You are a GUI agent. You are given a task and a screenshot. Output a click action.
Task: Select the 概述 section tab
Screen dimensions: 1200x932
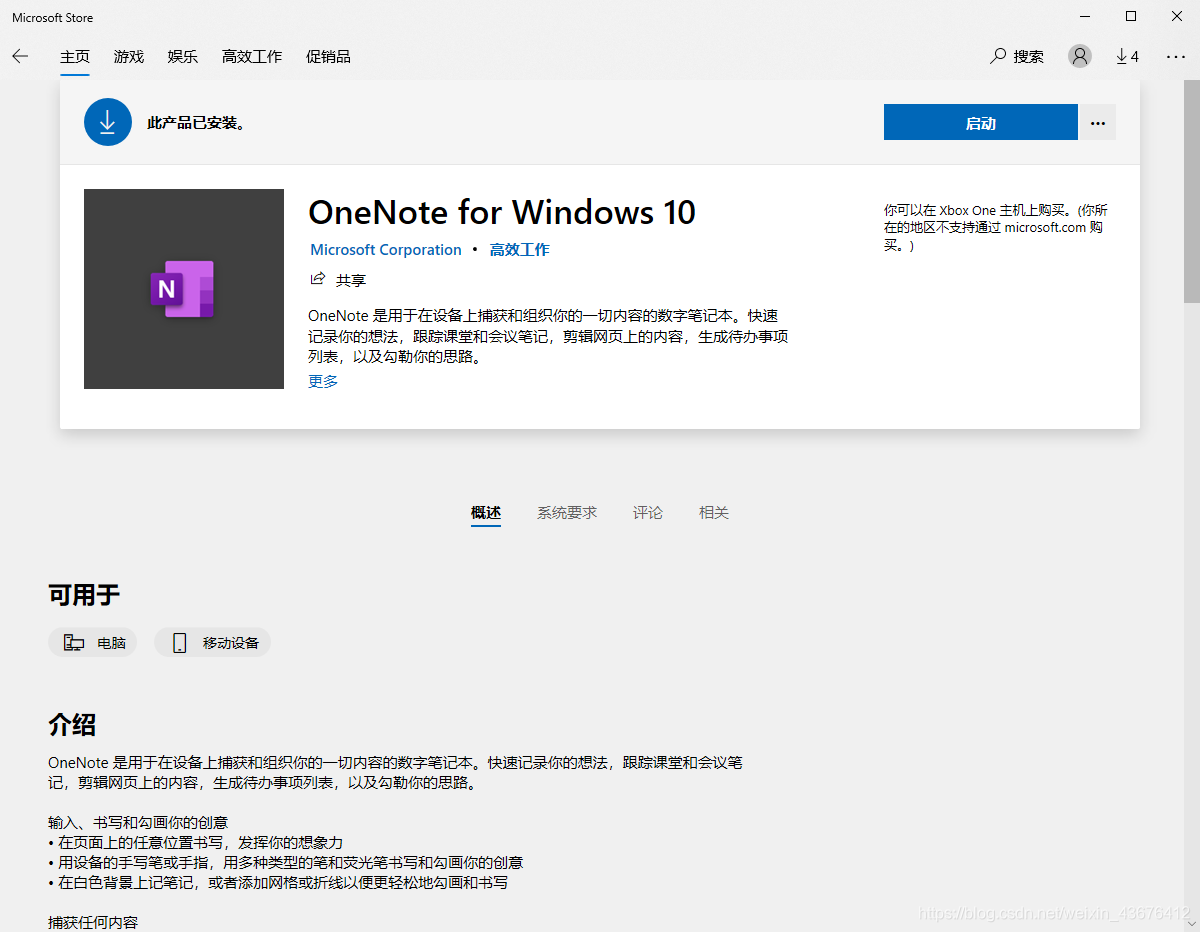coord(486,512)
